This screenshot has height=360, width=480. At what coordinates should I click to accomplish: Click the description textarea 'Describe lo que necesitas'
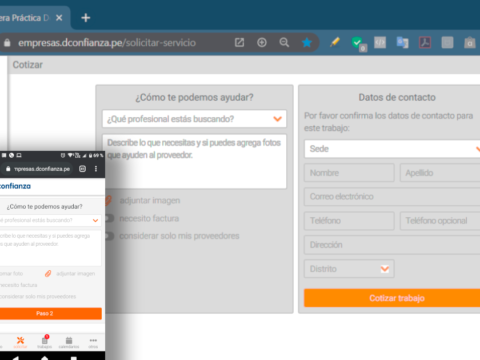coord(194,161)
